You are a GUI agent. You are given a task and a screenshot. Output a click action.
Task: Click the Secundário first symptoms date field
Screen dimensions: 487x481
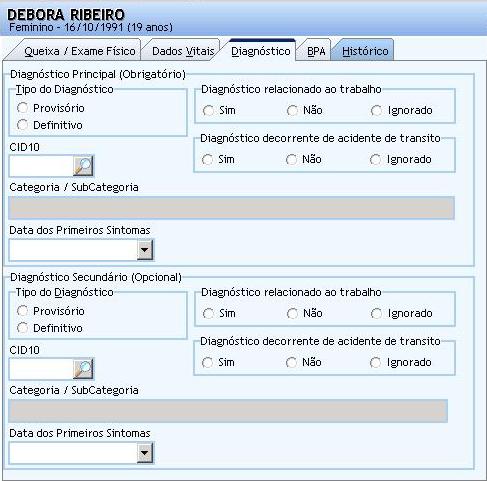pos(73,453)
